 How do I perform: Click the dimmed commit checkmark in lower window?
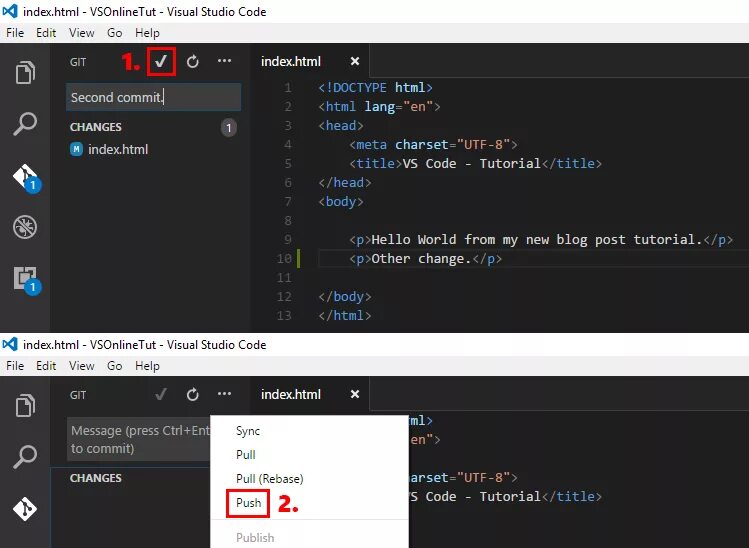(161, 394)
